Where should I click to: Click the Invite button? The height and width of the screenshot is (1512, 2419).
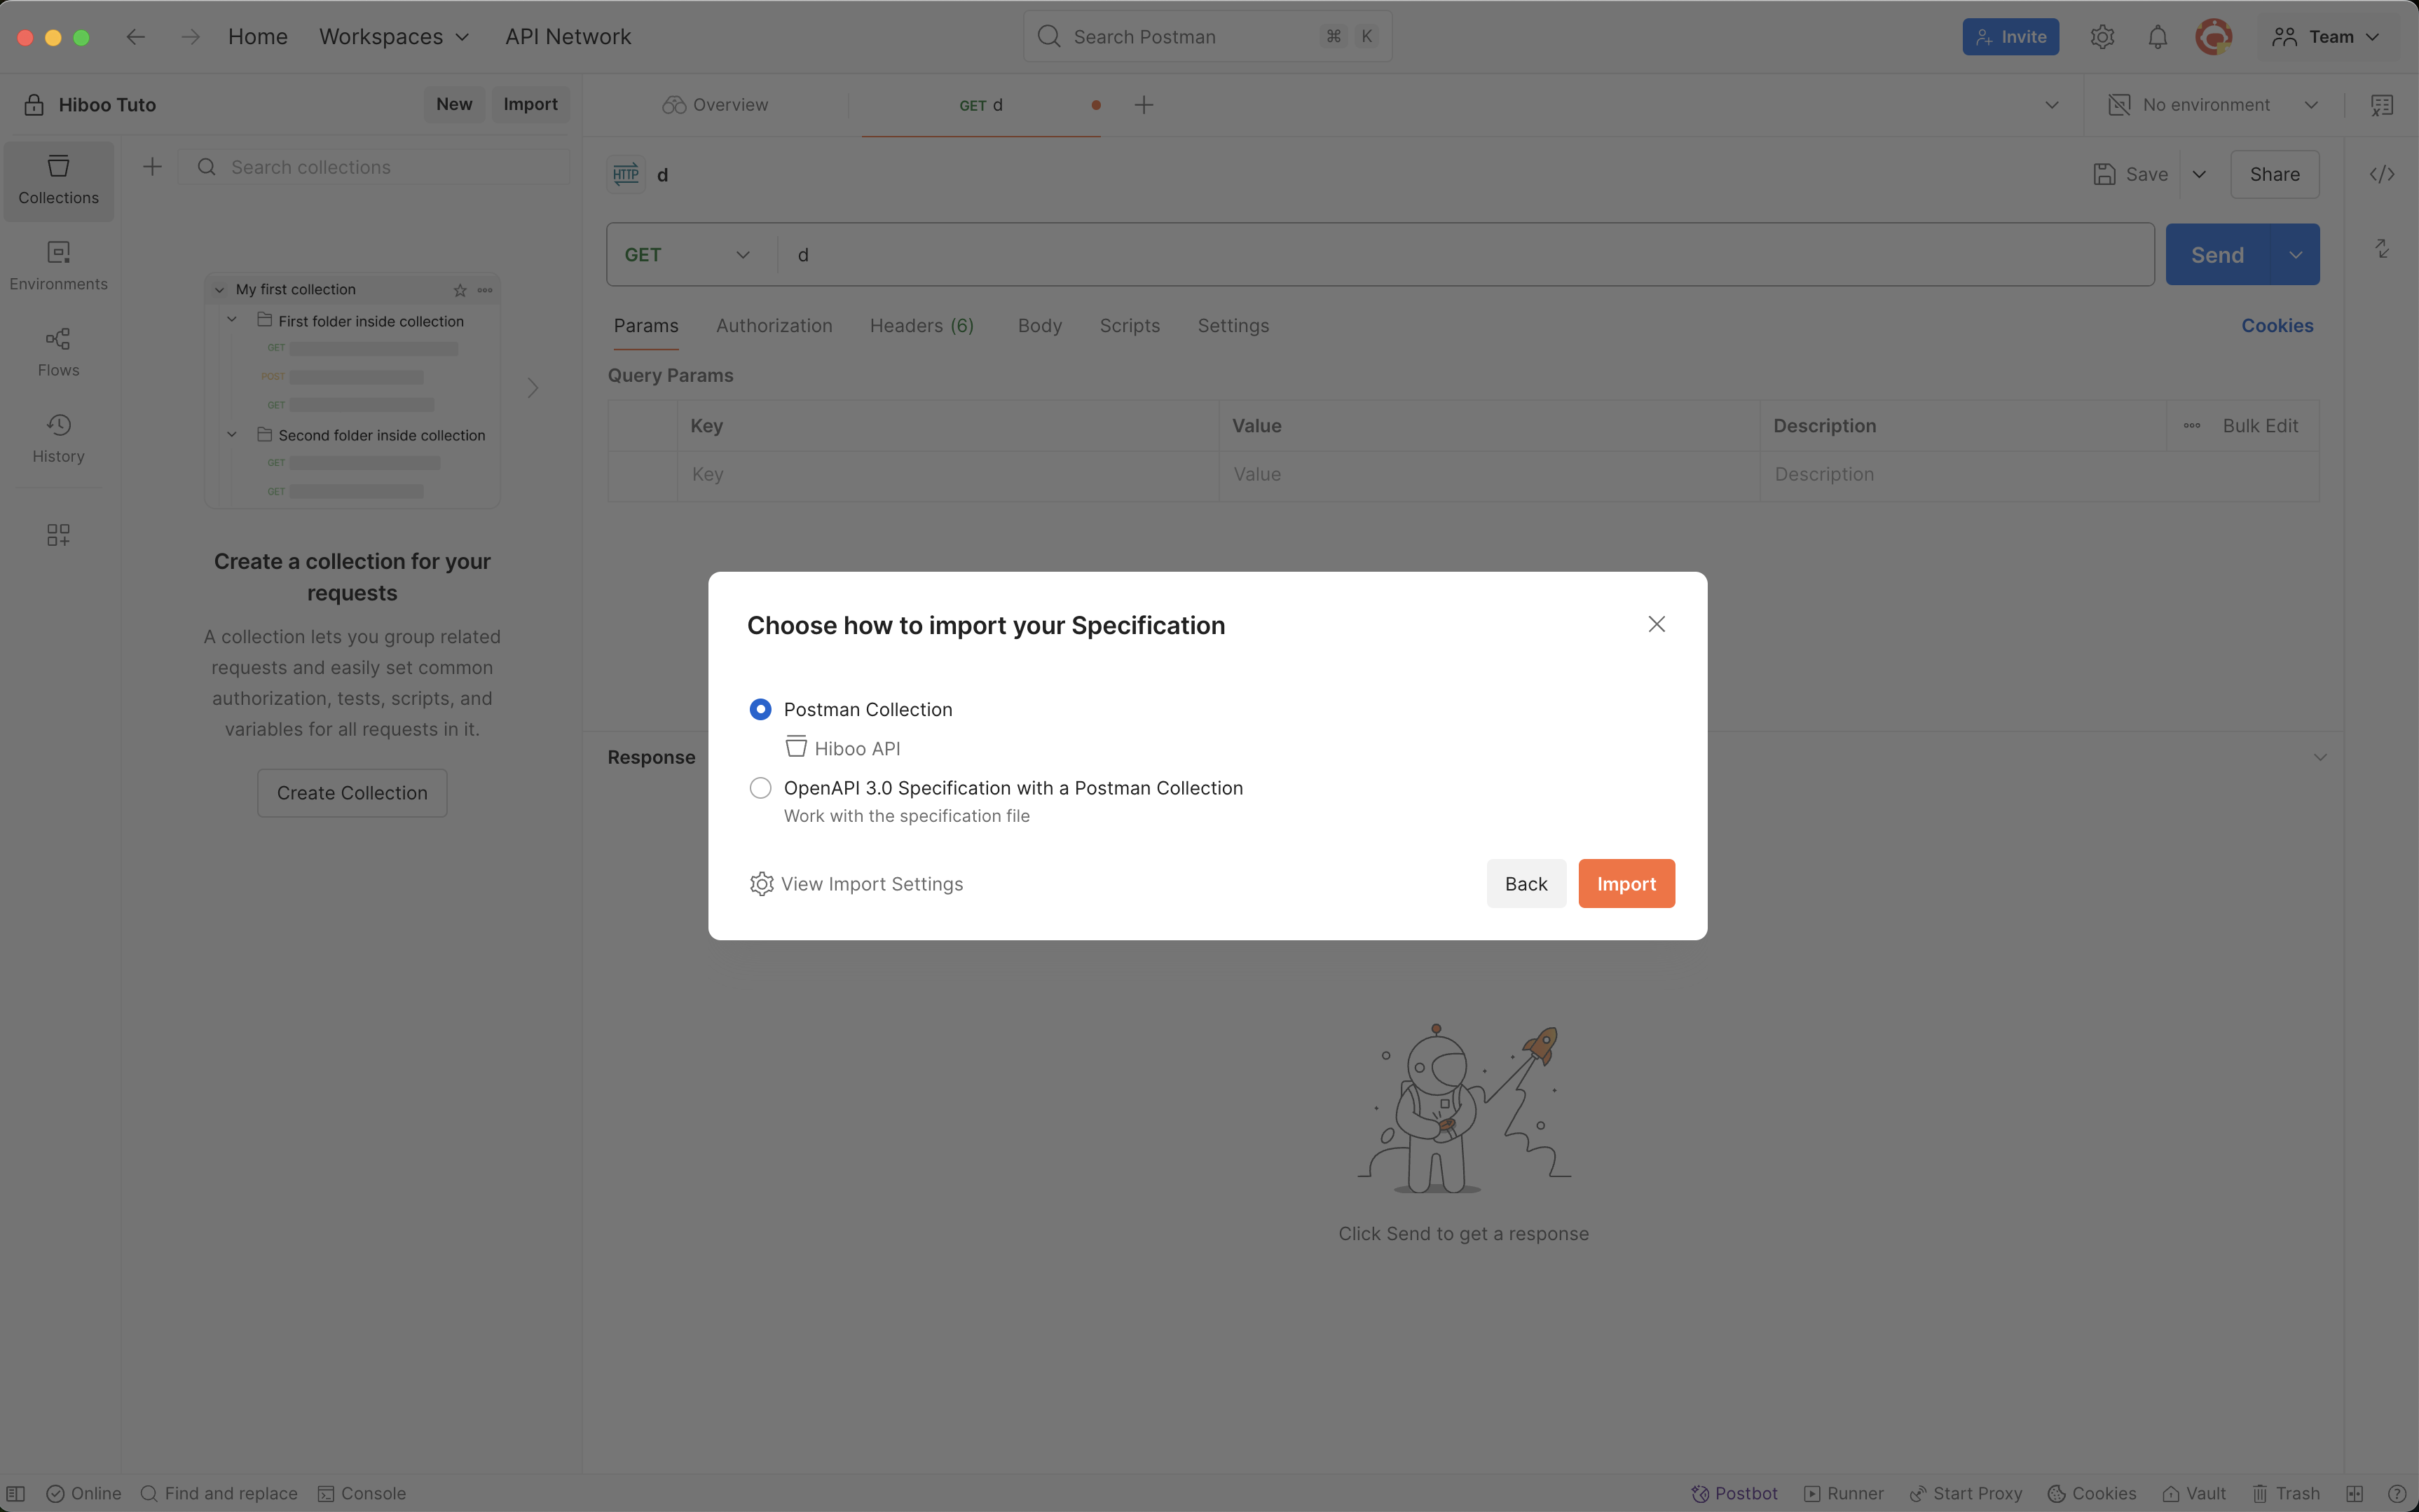tap(2010, 37)
